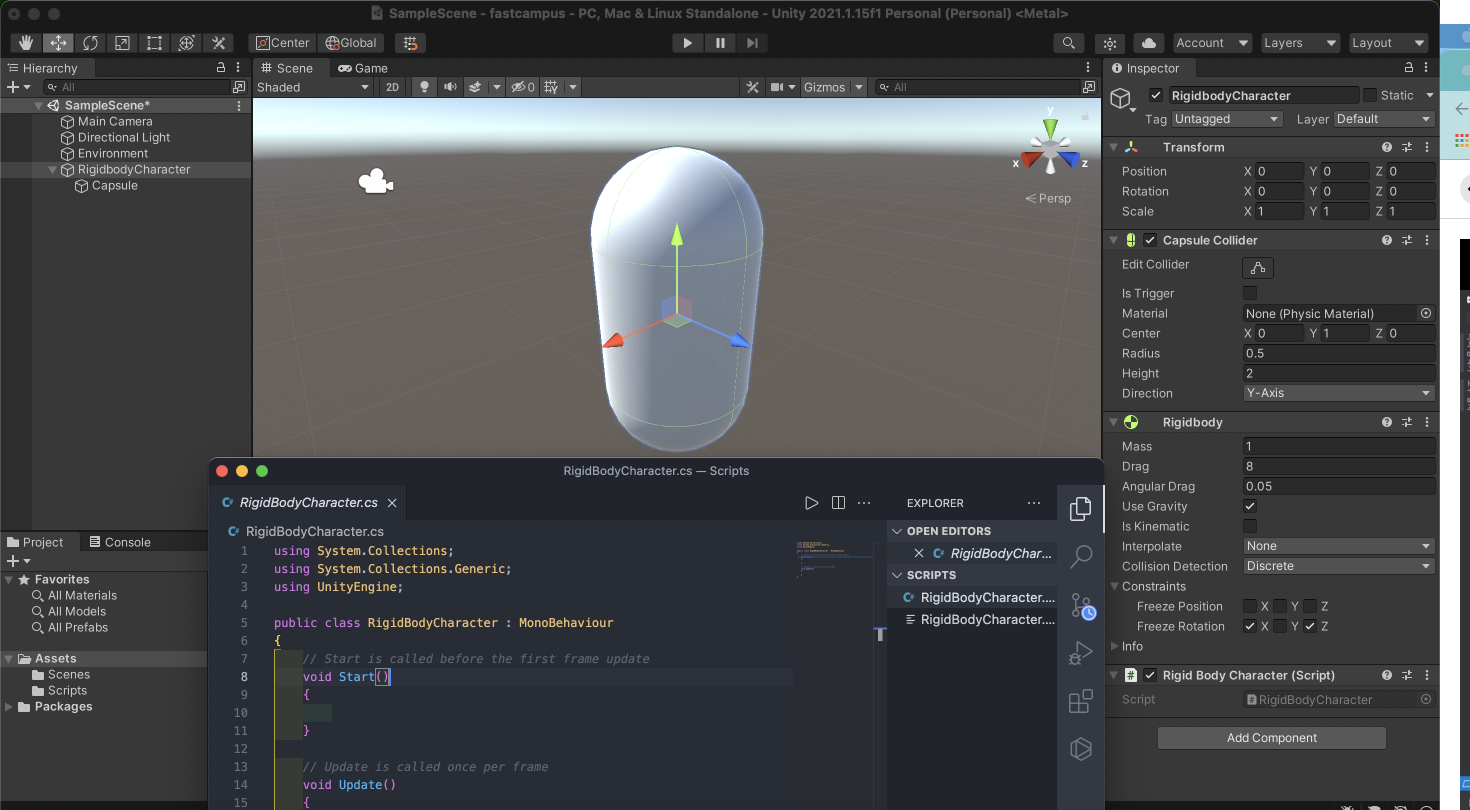Toggle Freeze Rotation Z checkbox
The image size is (1470, 810).
click(x=1310, y=626)
